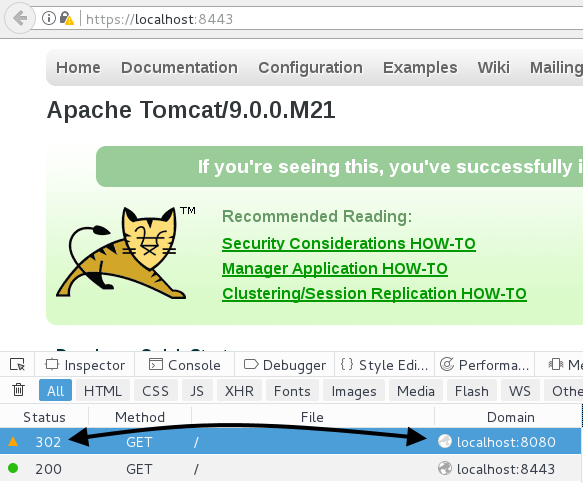Click the Console tab icon
This screenshot has width=583, height=483.
(155, 364)
